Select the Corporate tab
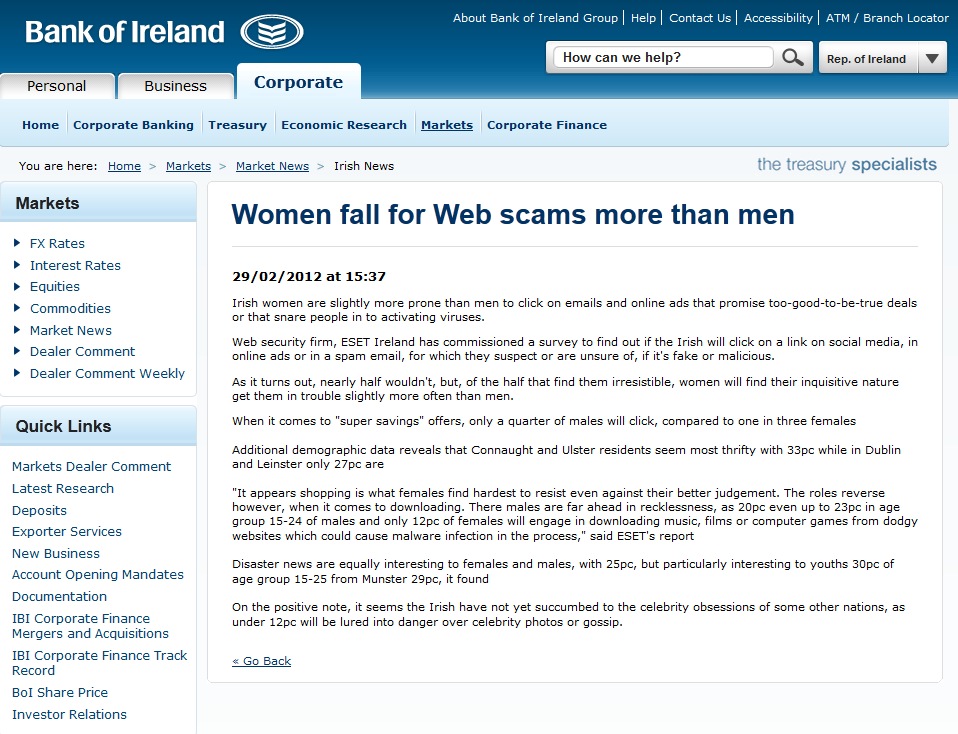 point(298,83)
